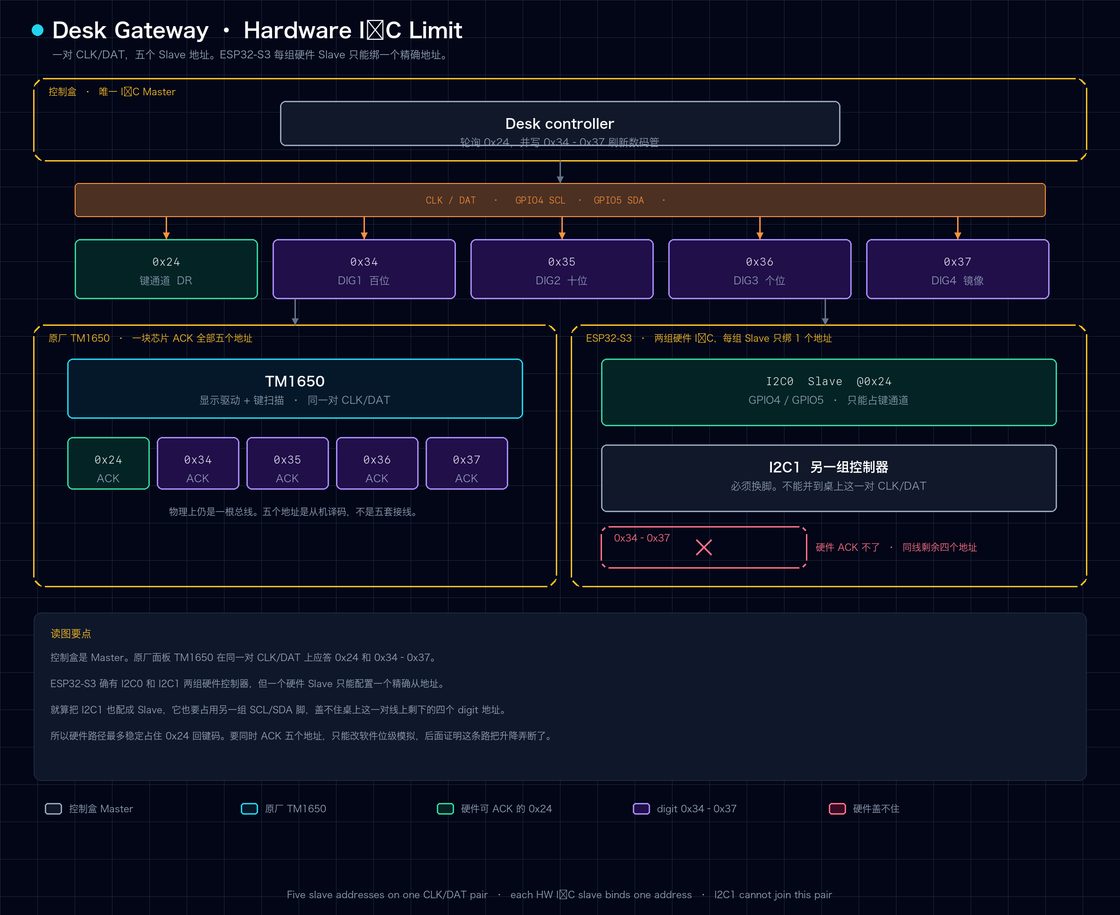Select the 0x24 键通道 DR address box
The image size is (1120, 915).
tap(166, 269)
